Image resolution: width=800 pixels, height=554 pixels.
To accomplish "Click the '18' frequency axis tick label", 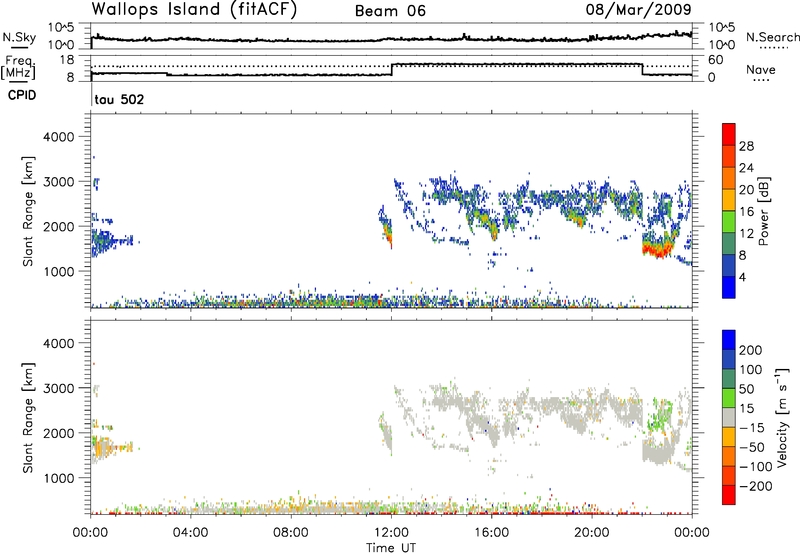I will click(66, 60).
